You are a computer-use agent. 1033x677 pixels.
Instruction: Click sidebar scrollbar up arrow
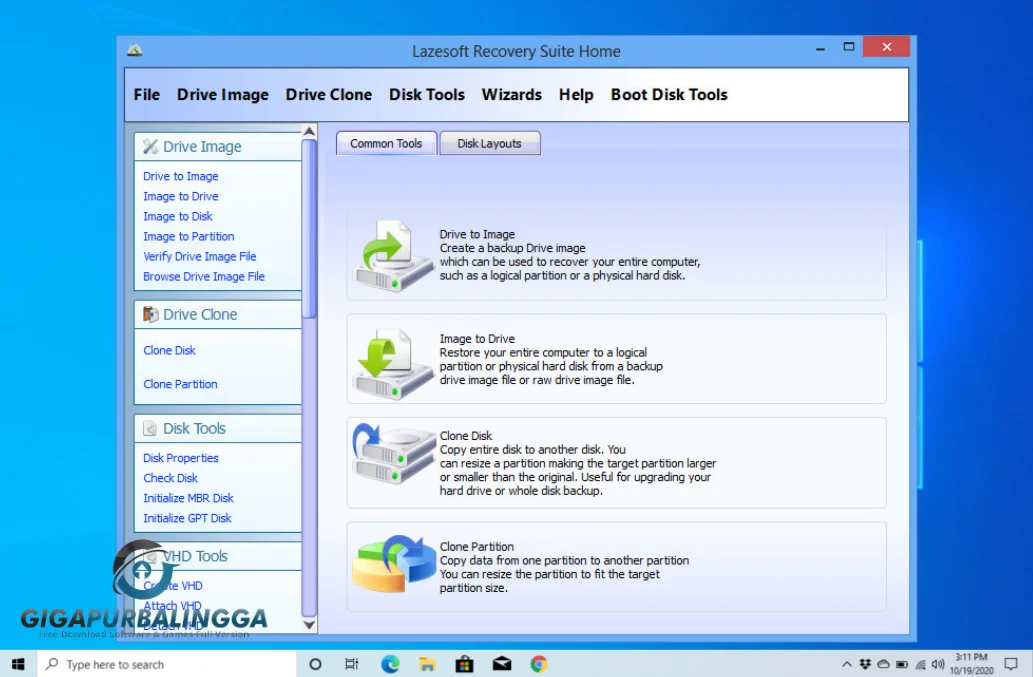pyautogui.click(x=309, y=131)
